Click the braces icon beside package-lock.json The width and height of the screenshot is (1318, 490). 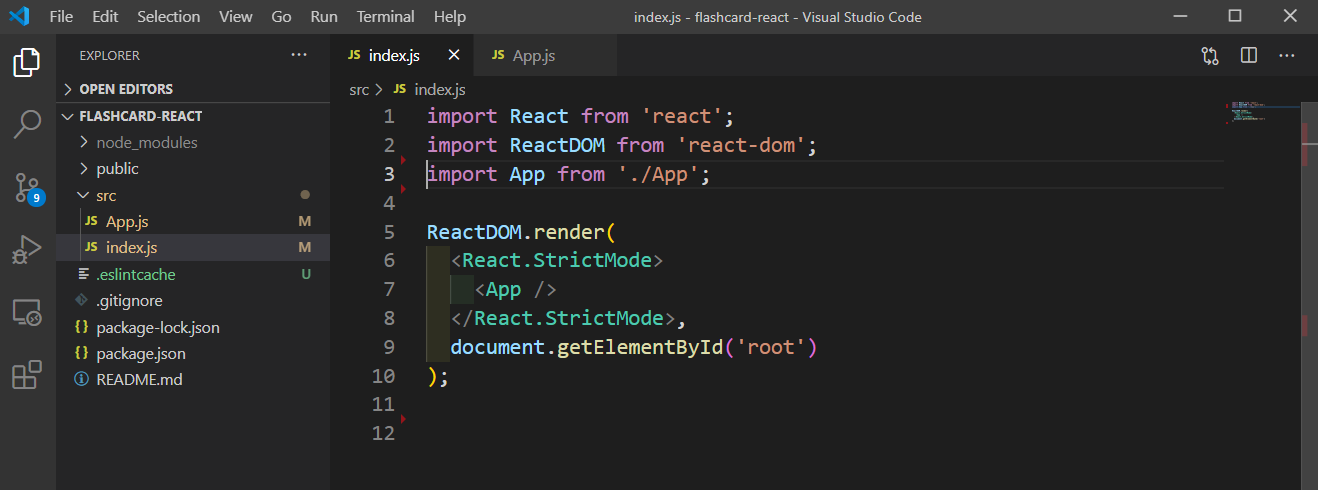81,327
